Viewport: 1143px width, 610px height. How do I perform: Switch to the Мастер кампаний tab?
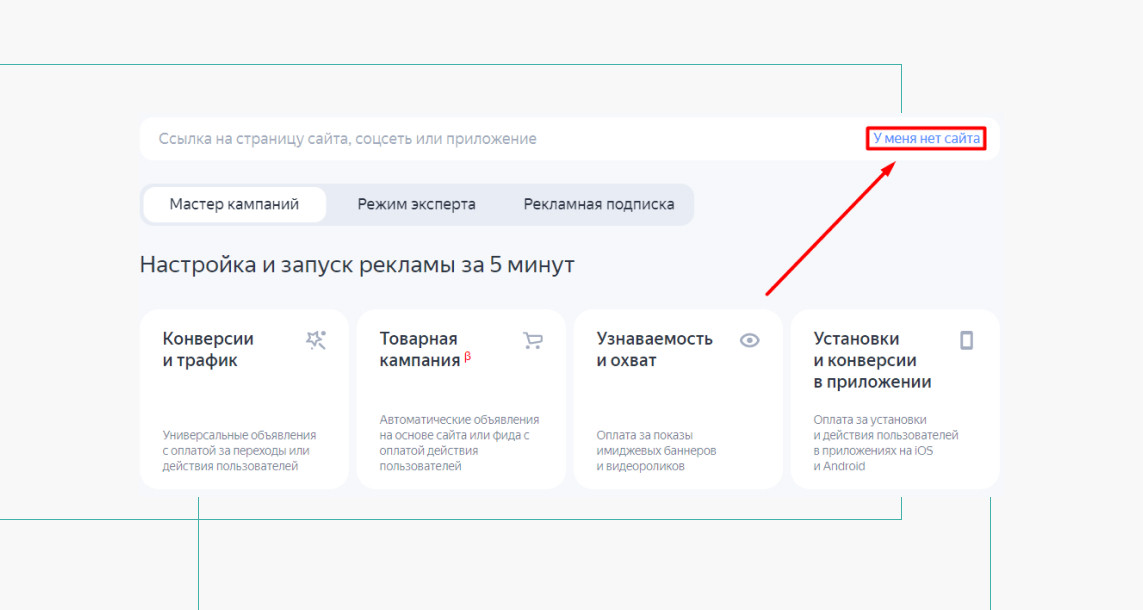234,204
